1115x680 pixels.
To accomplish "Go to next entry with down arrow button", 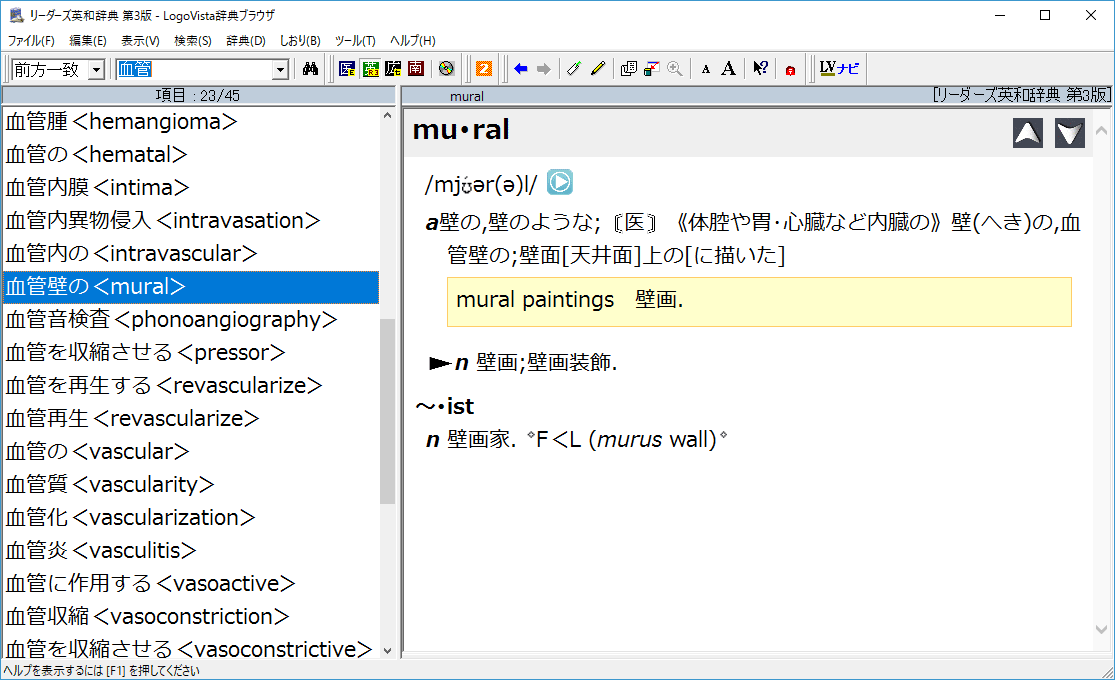I will tap(1069, 133).
